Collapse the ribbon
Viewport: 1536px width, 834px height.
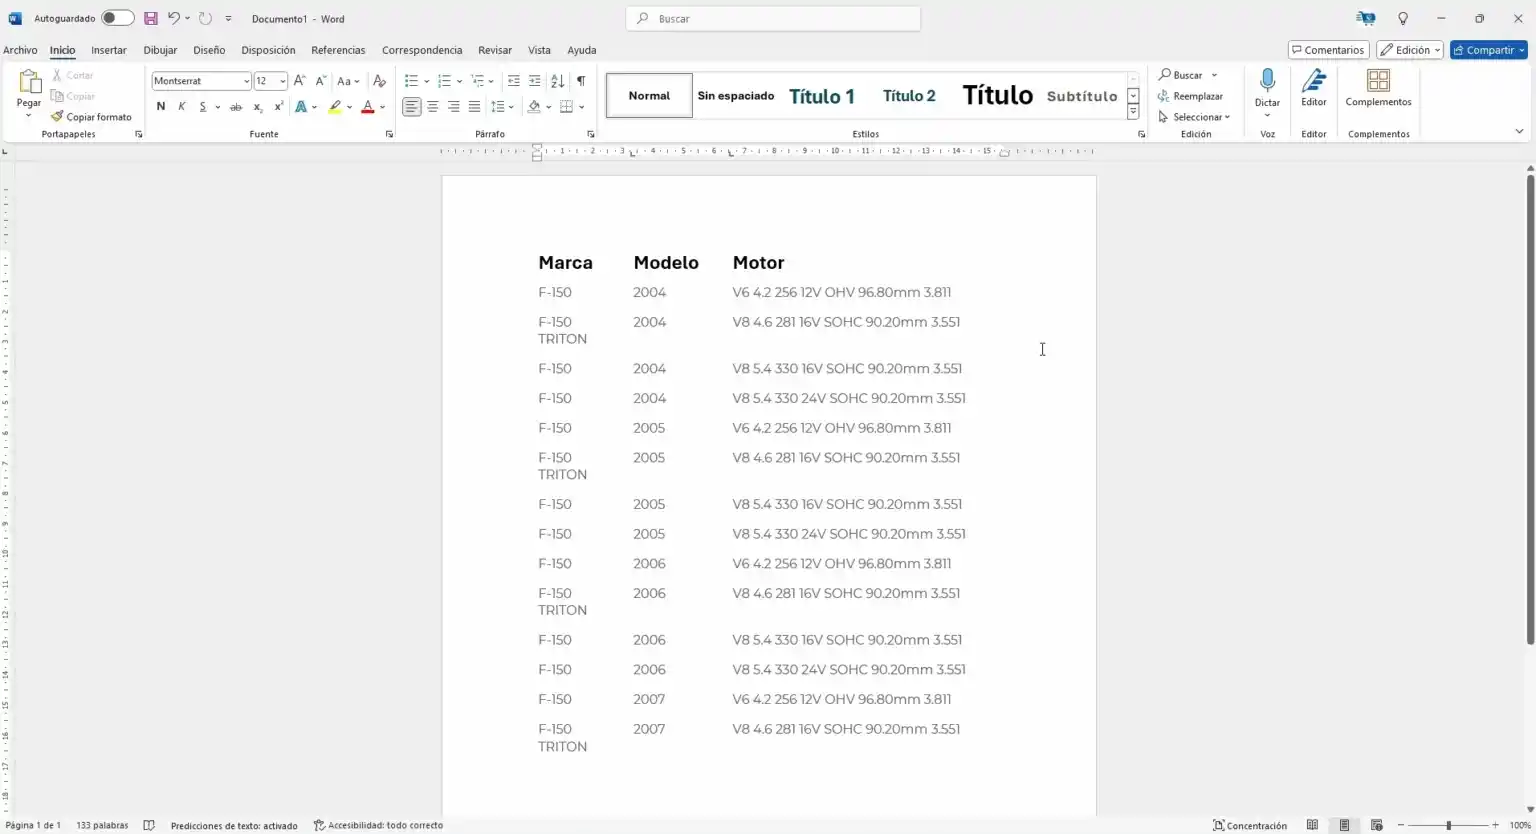click(1519, 131)
